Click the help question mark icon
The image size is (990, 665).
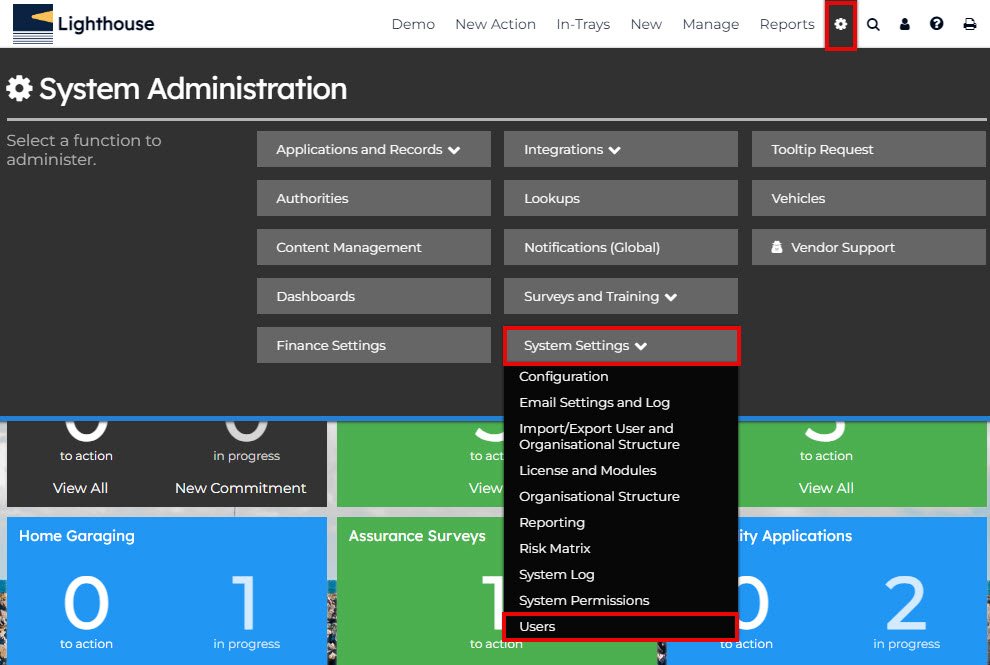tap(937, 24)
